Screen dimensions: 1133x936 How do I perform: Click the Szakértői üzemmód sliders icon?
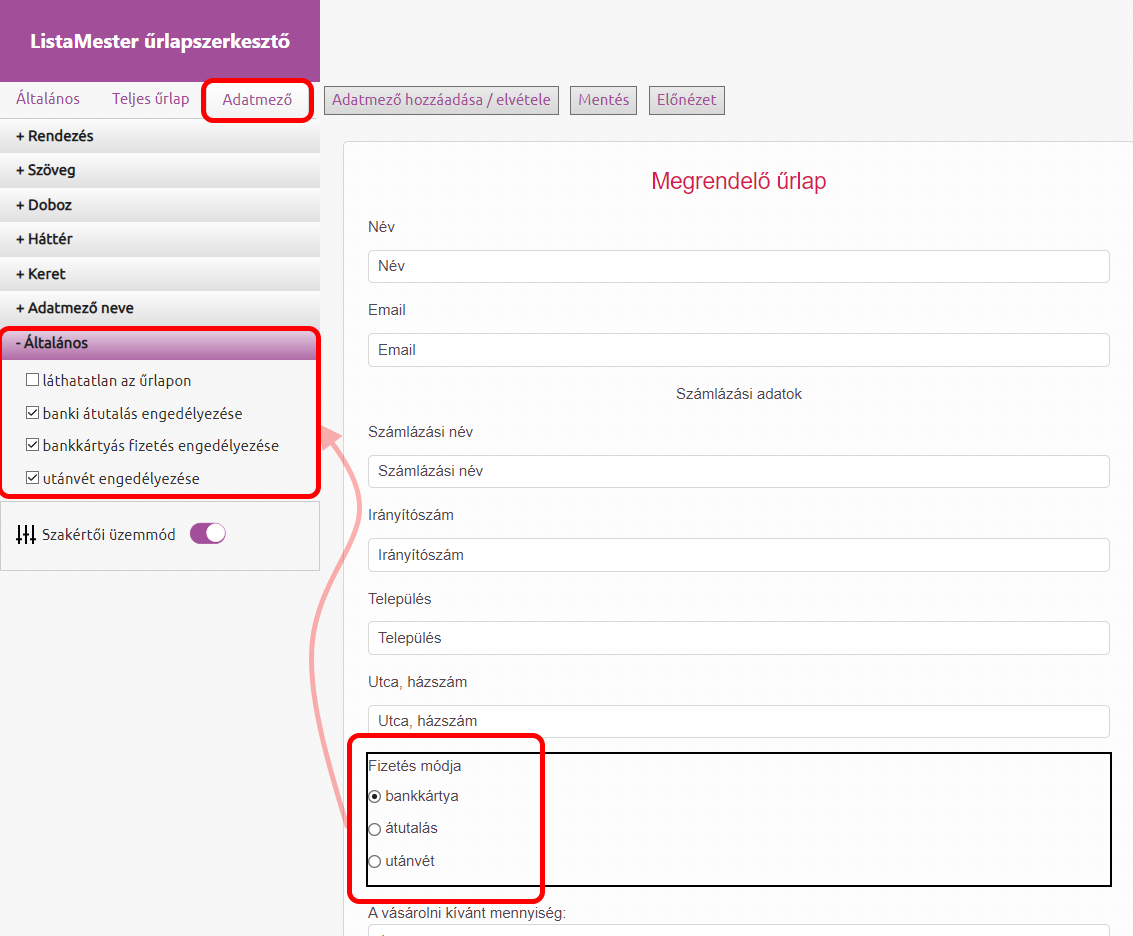(x=26, y=534)
